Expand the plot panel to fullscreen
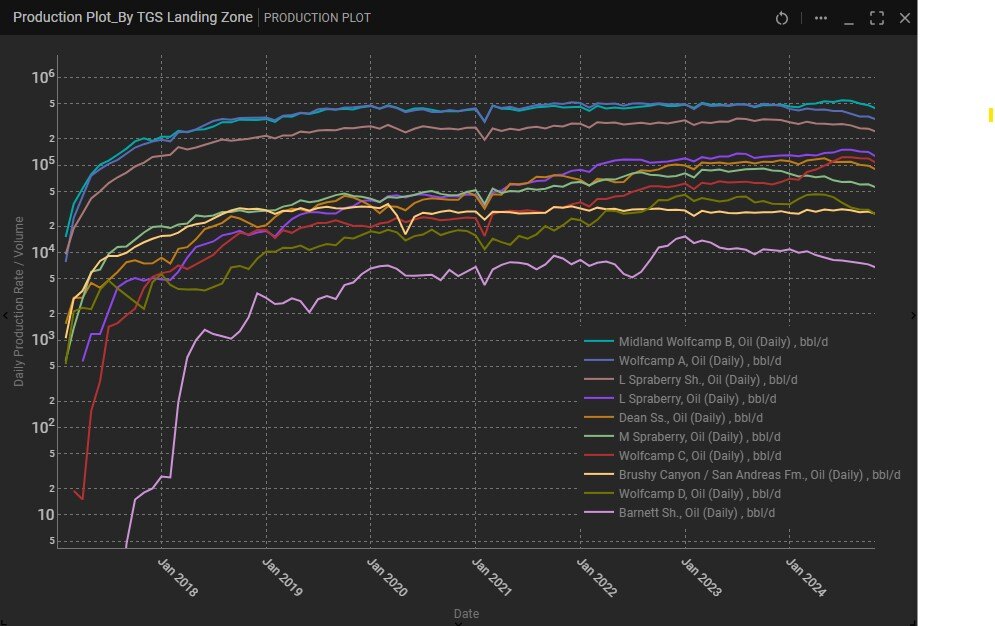The image size is (995, 626). (x=877, y=18)
